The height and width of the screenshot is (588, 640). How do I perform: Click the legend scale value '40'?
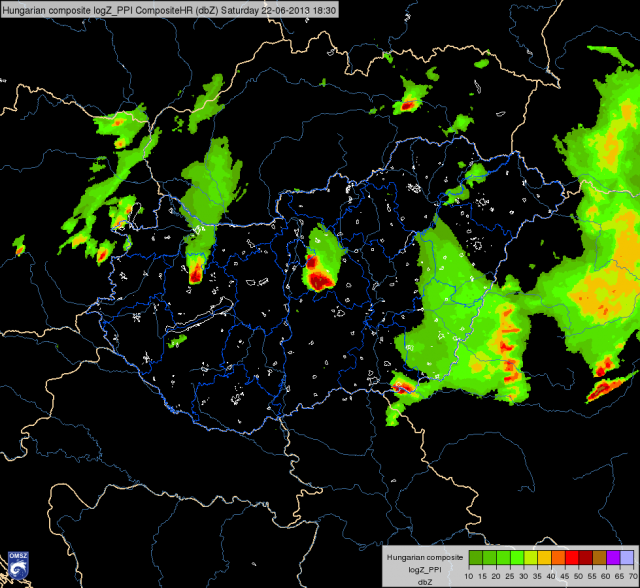pyautogui.click(x=551, y=576)
